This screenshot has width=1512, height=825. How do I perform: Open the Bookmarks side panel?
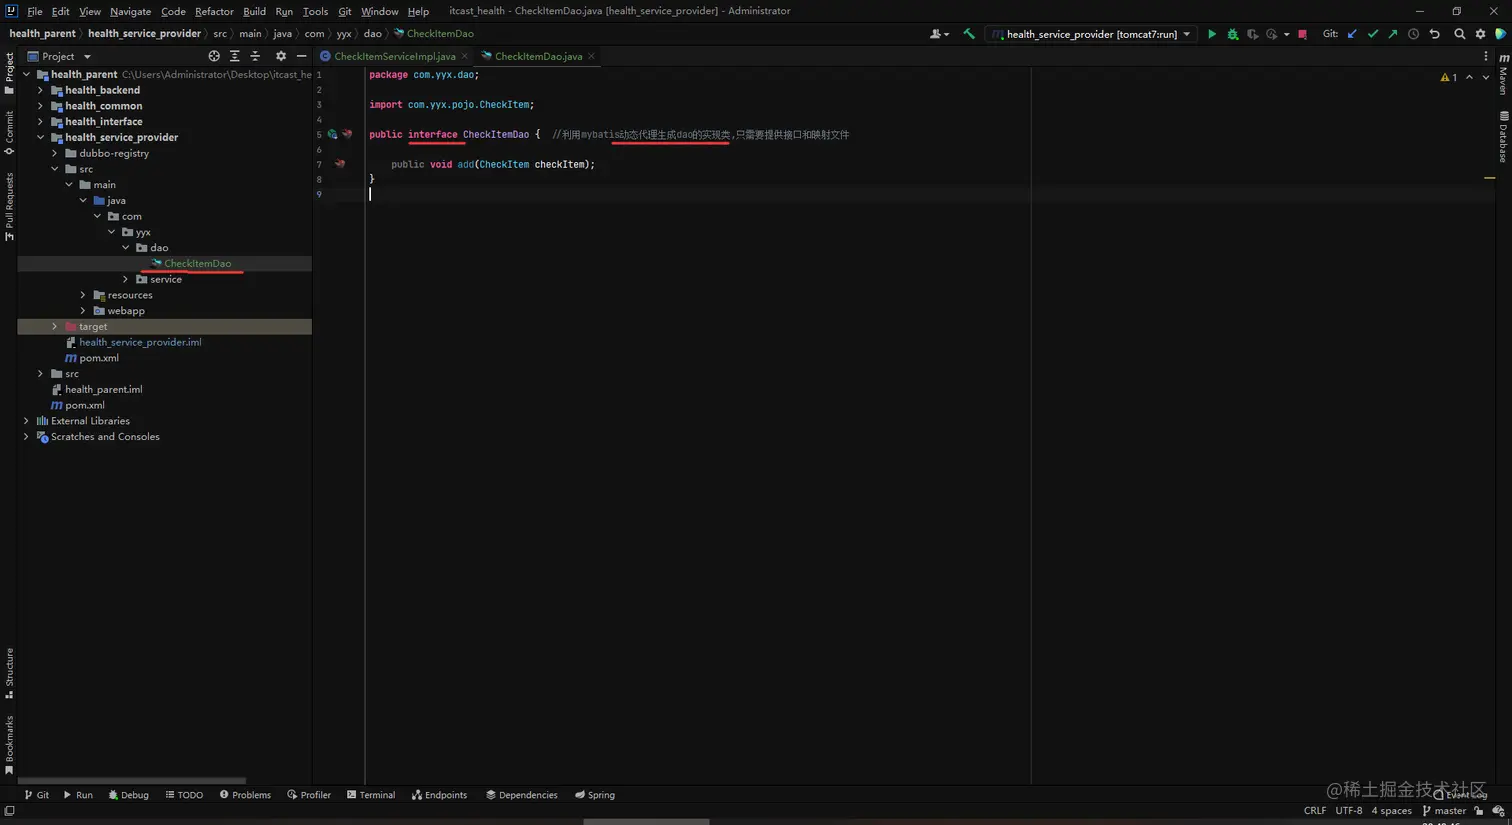(x=9, y=744)
